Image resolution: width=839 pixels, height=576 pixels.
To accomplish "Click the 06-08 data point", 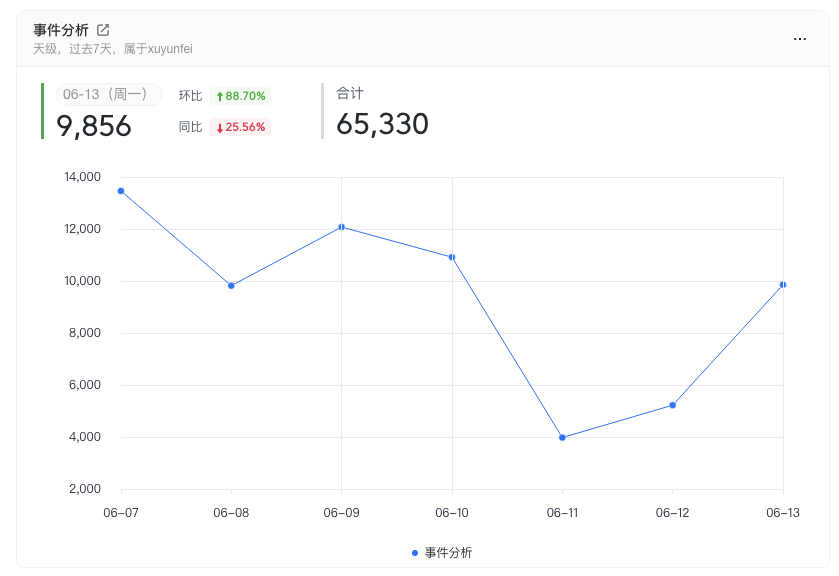I will pos(231,286).
